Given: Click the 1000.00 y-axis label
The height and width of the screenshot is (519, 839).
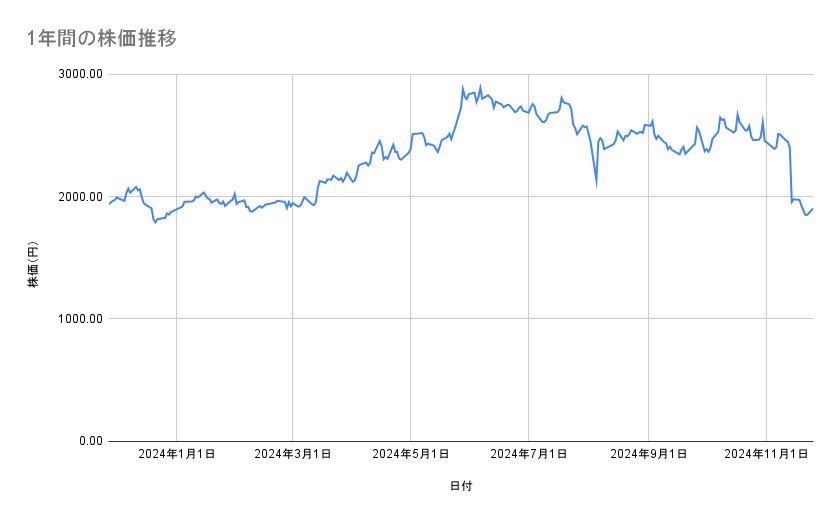Looking at the screenshot, I should coord(78,319).
